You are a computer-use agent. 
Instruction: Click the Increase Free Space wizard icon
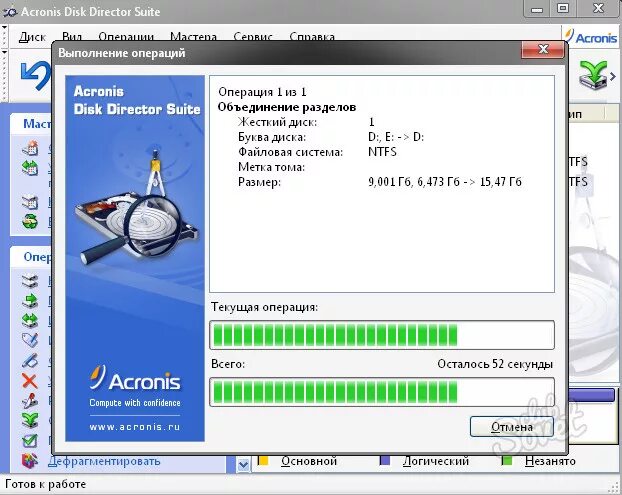(30, 167)
